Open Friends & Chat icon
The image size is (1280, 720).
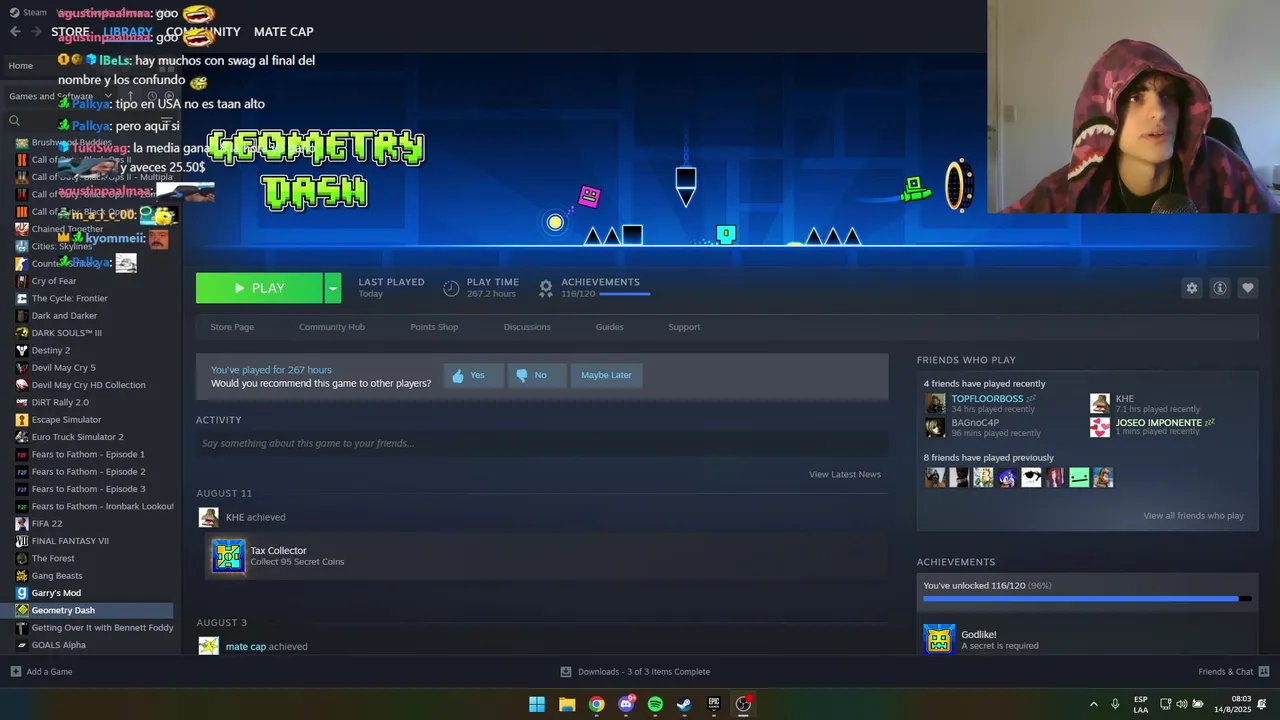tap(1264, 671)
